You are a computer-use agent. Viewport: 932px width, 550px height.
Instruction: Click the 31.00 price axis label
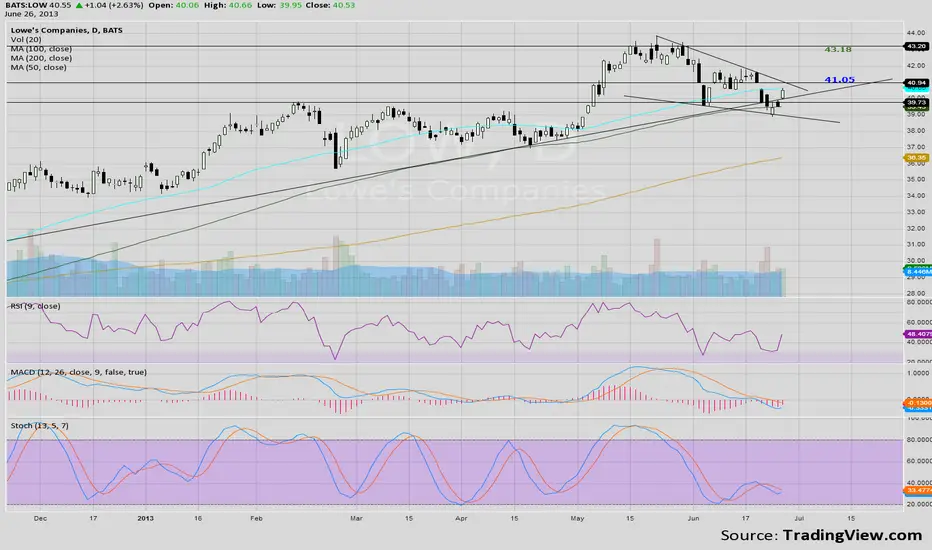tap(915, 244)
